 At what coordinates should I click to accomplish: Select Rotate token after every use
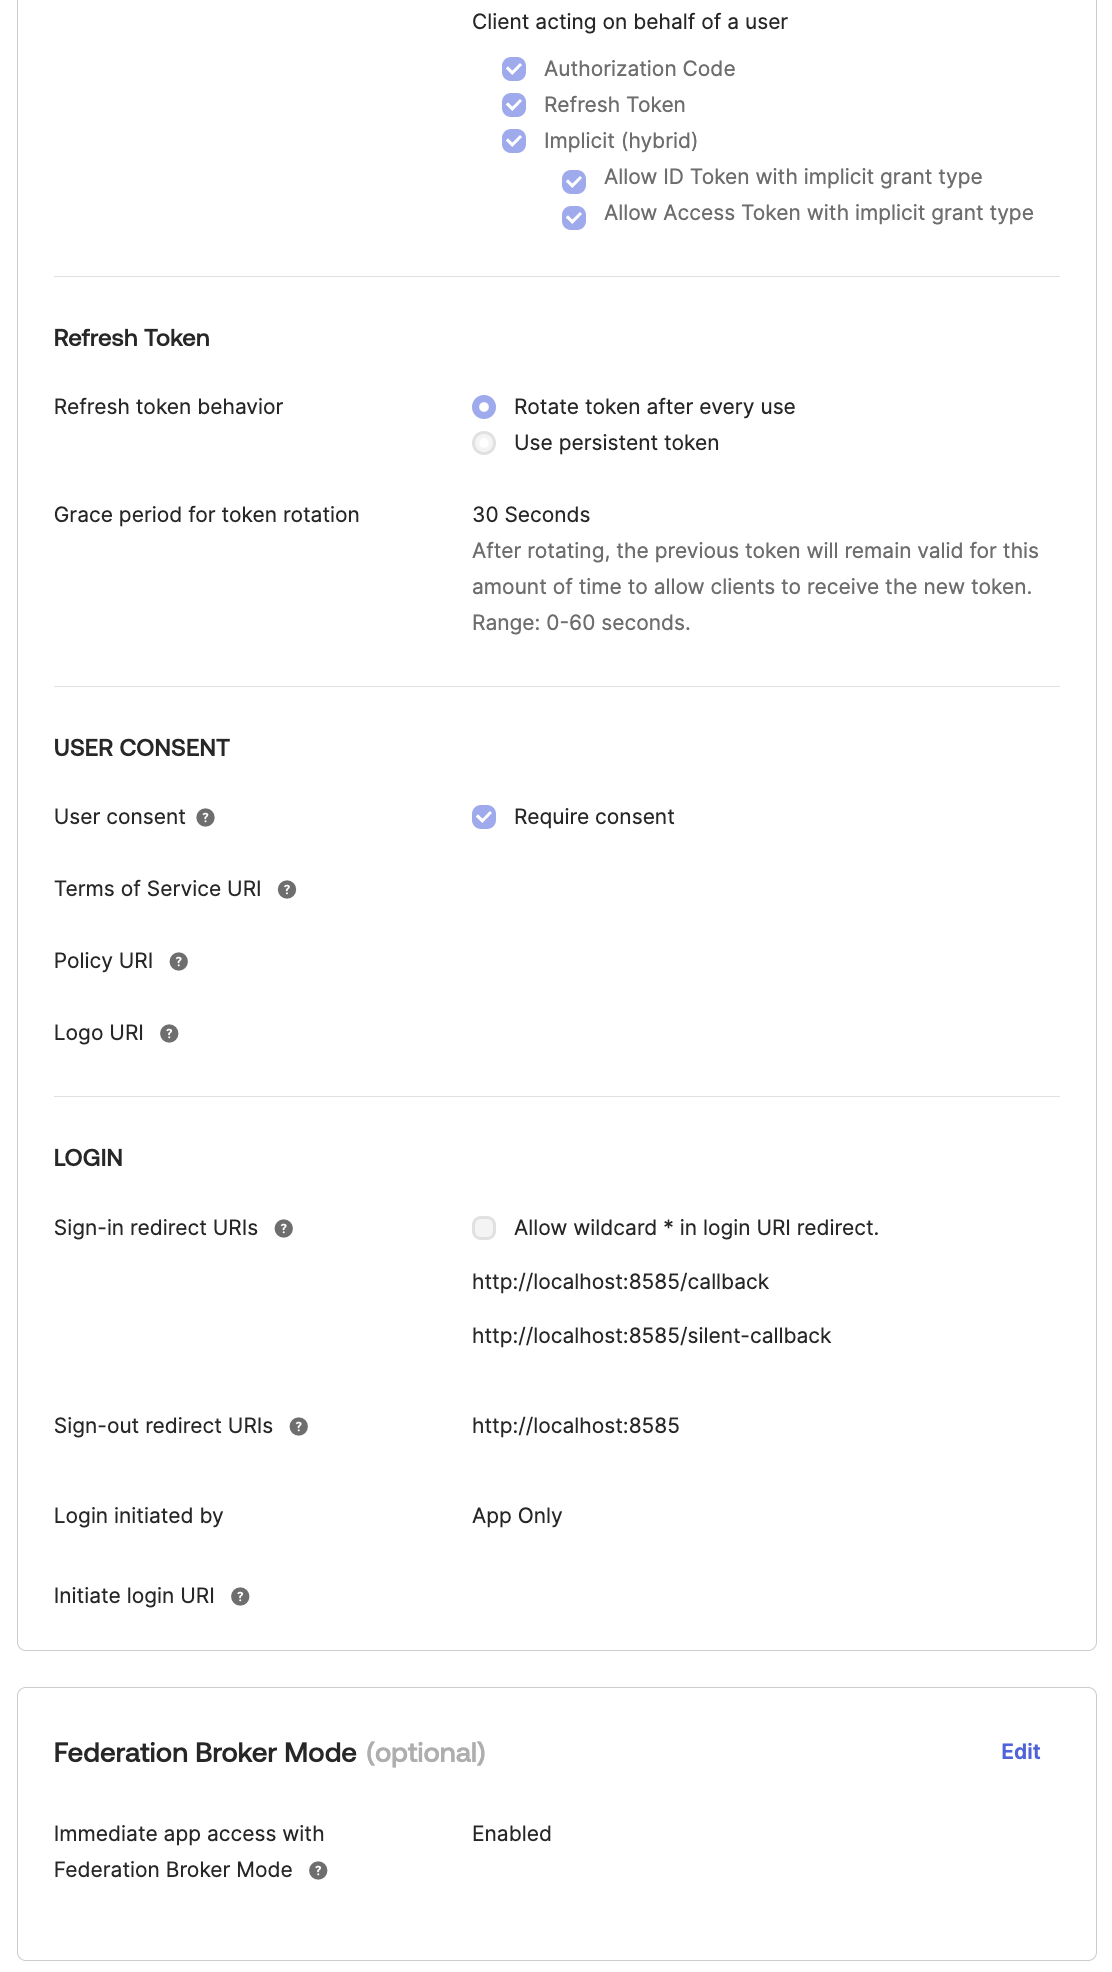[x=484, y=407]
